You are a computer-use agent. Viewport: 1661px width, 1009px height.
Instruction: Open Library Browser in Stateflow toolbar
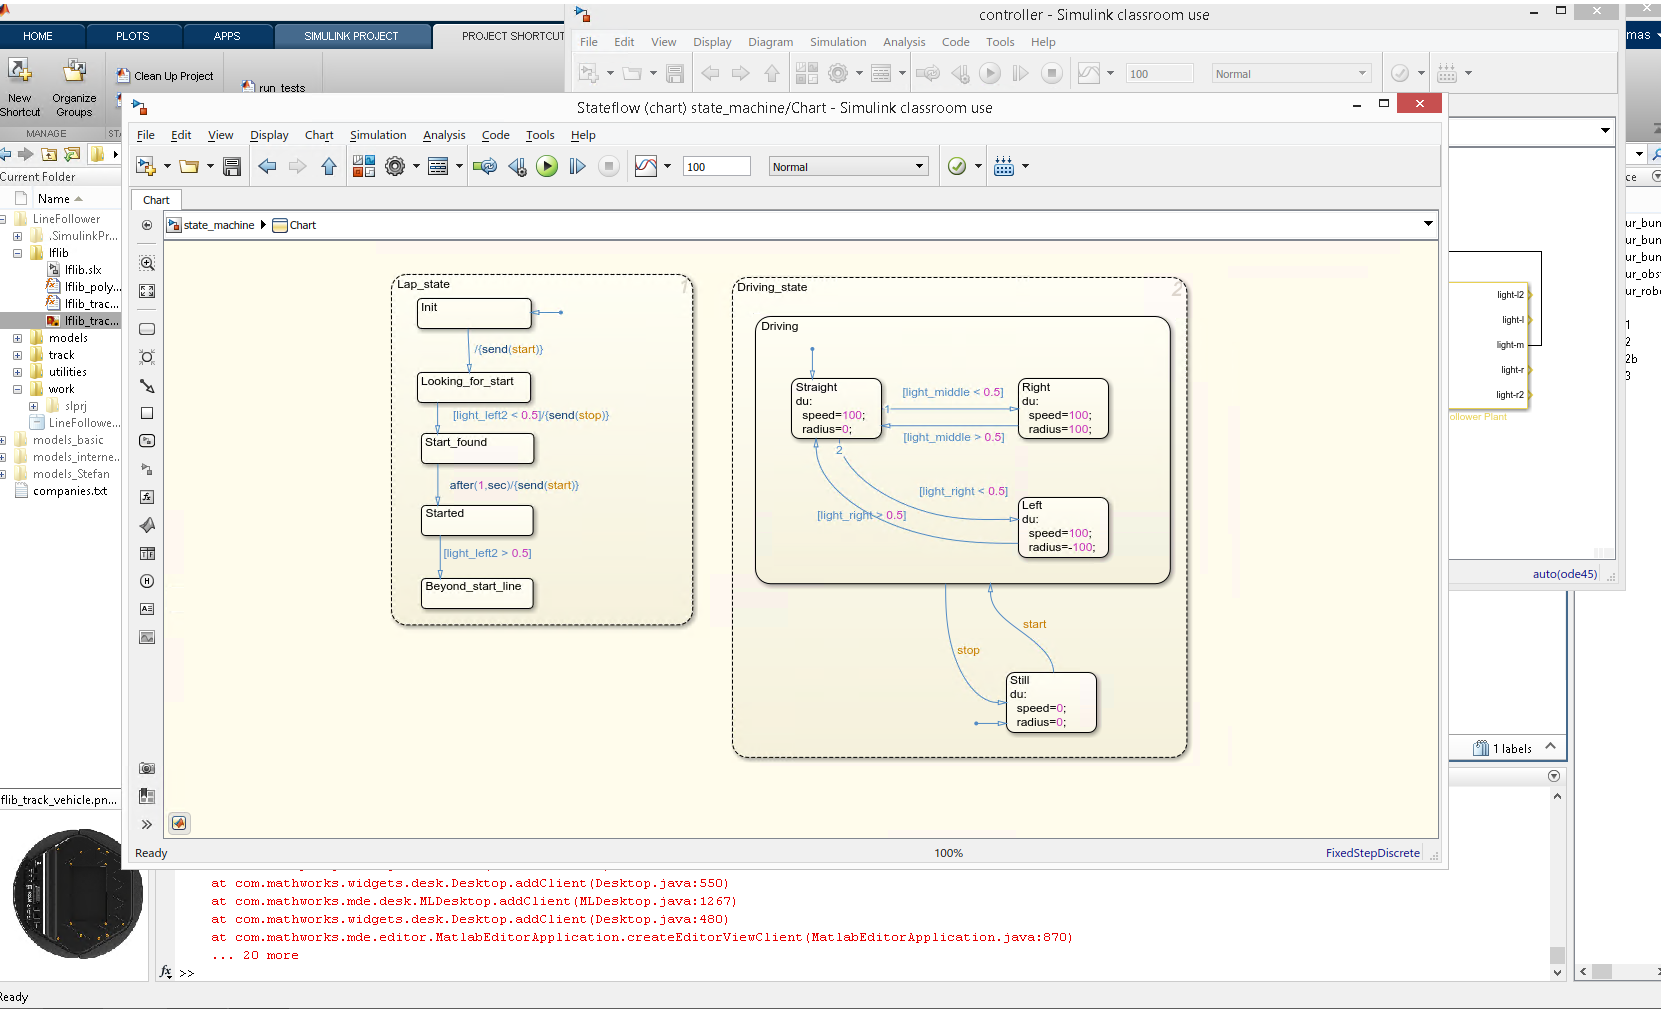click(364, 167)
